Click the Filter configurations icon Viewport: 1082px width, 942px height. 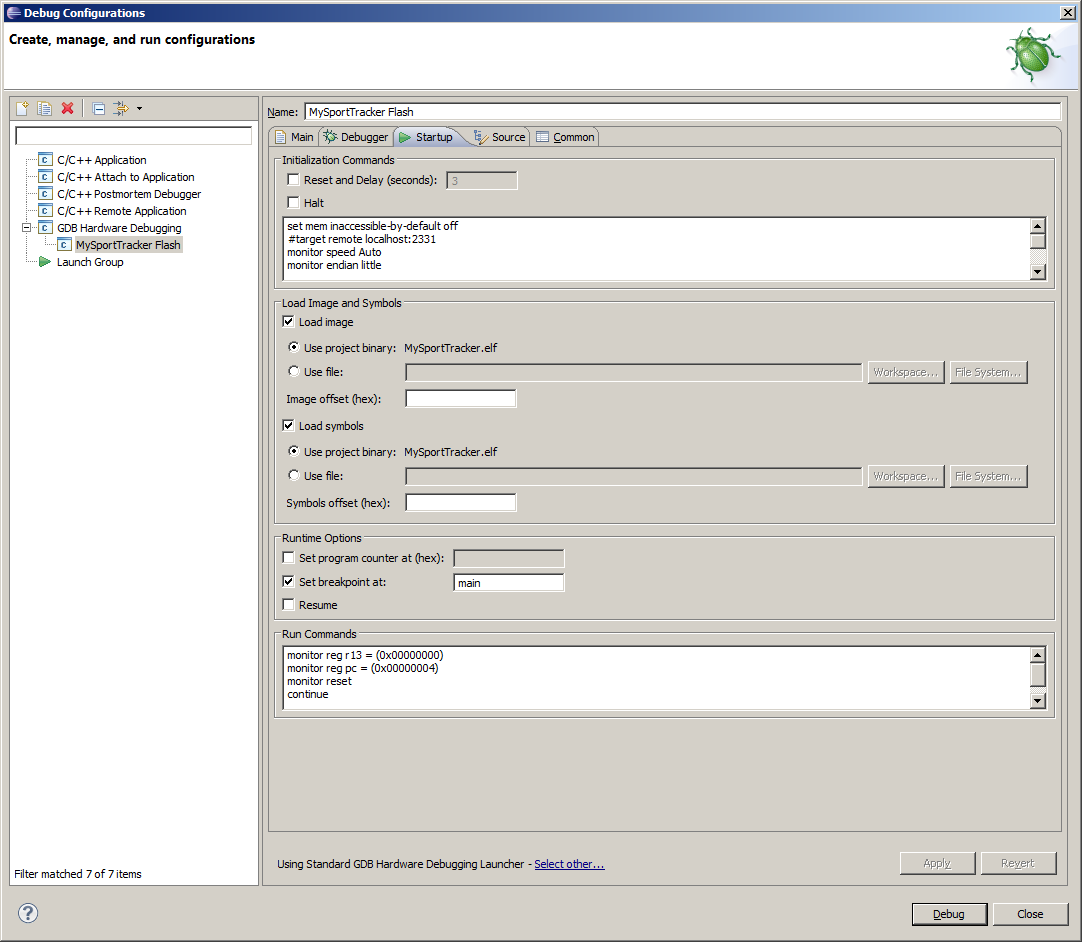click(x=121, y=108)
